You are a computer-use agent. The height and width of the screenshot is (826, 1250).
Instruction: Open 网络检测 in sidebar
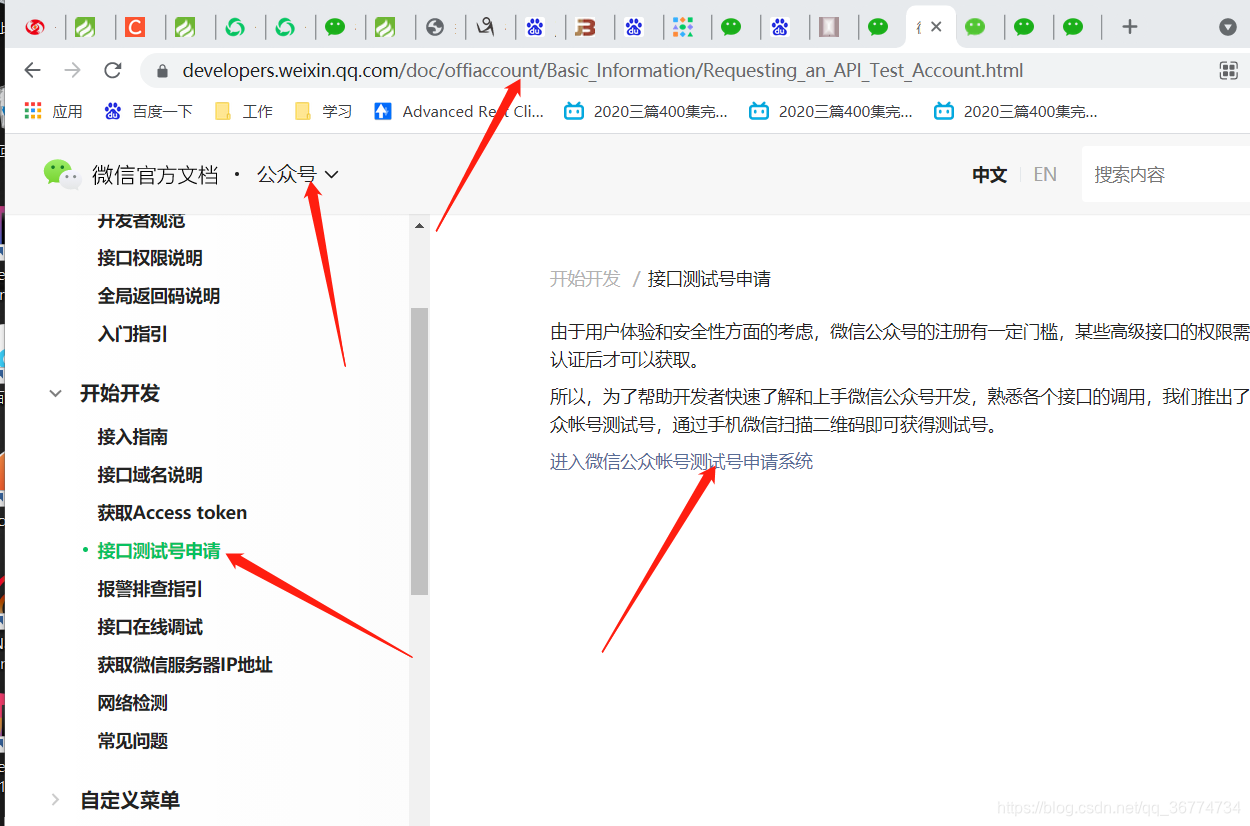132,703
